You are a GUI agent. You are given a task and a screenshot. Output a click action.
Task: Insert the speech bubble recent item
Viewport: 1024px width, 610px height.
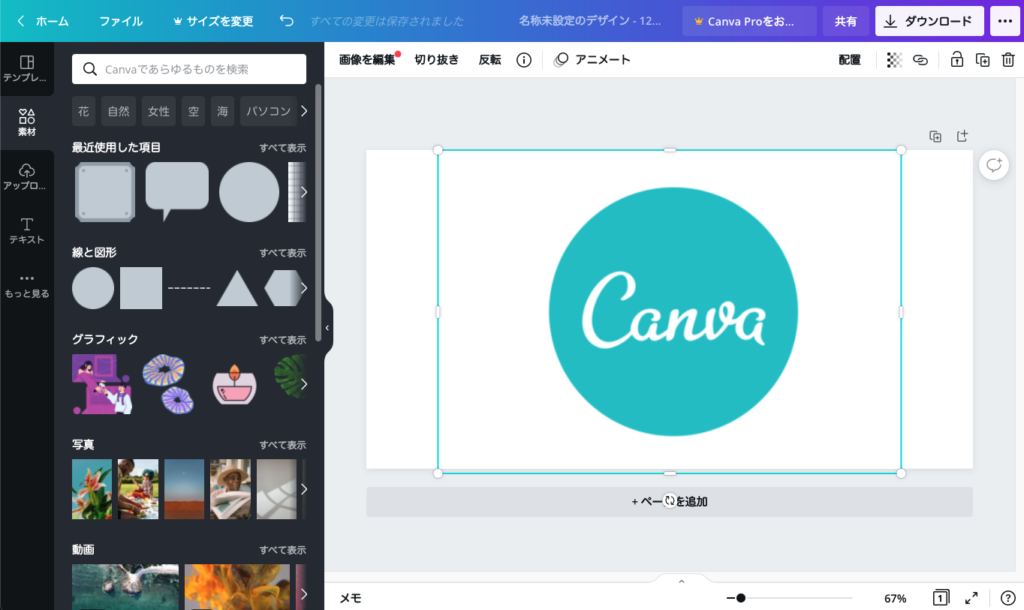(x=177, y=191)
